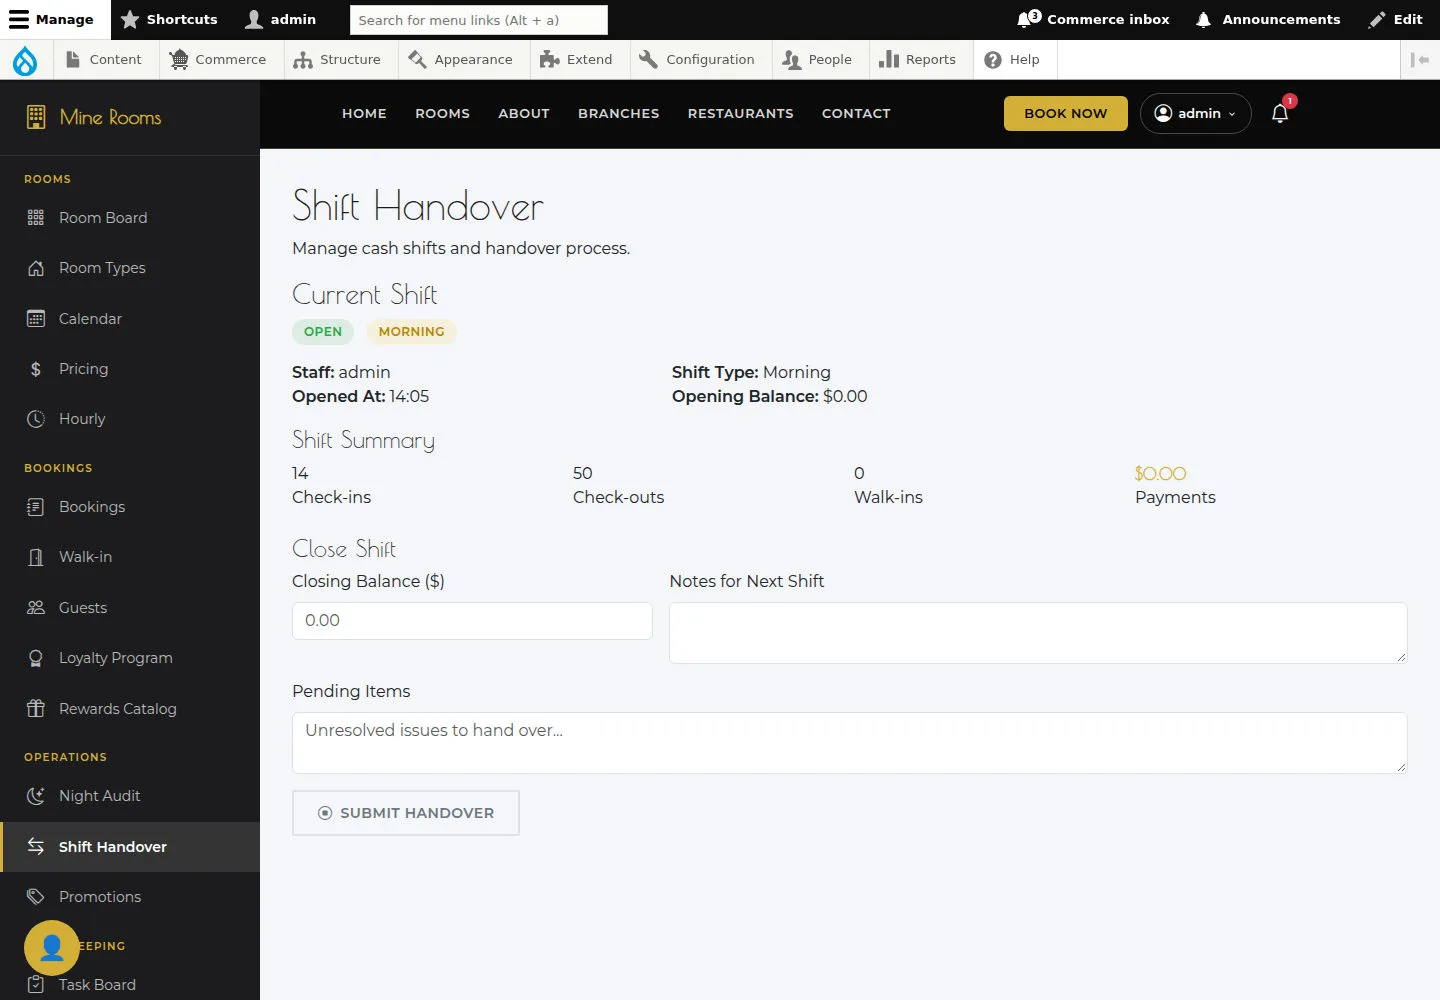
Task: Collapse the admin toolbar orientation toggle
Action: point(1420,60)
